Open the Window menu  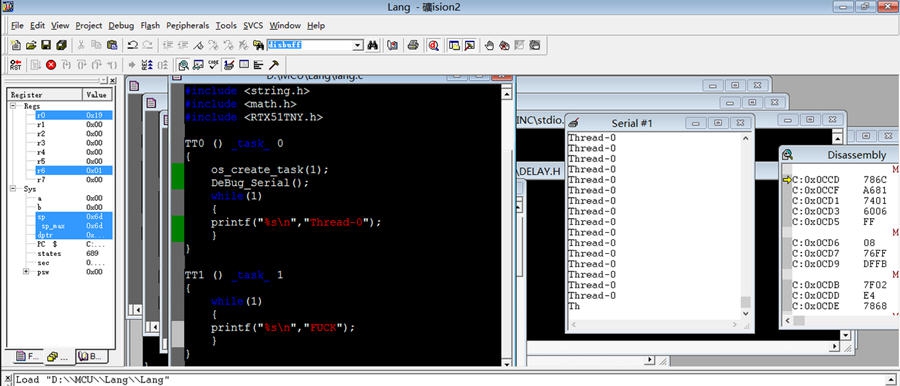click(x=285, y=26)
